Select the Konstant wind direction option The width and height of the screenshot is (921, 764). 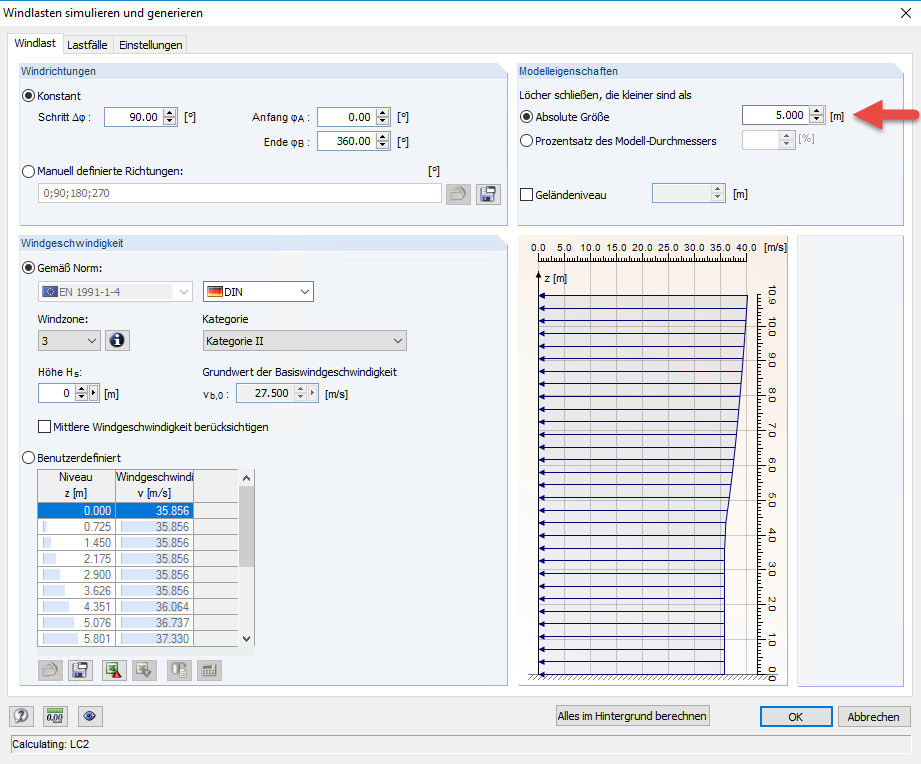coord(30,96)
